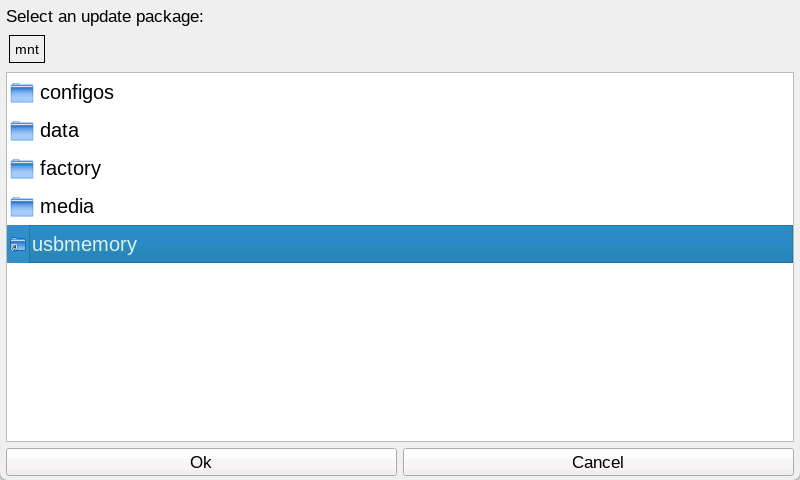Click the usbmemory shortcut folder icon
The width and height of the screenshot is (800, 480).
(18, 244)
